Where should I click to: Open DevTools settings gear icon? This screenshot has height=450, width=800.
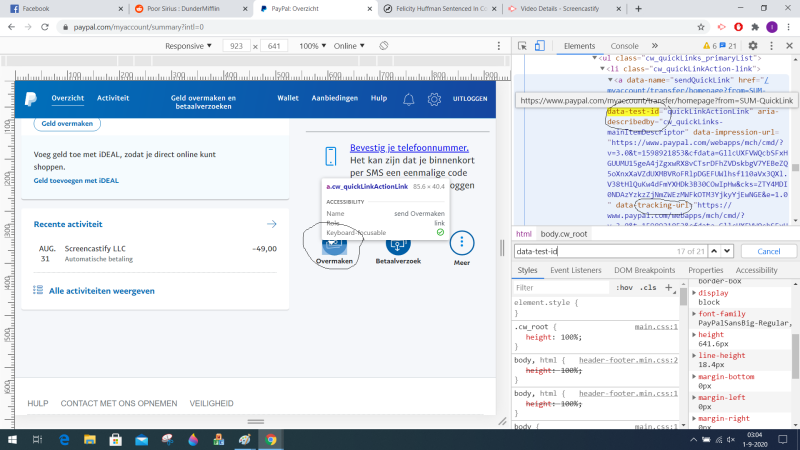click(751, 46)
